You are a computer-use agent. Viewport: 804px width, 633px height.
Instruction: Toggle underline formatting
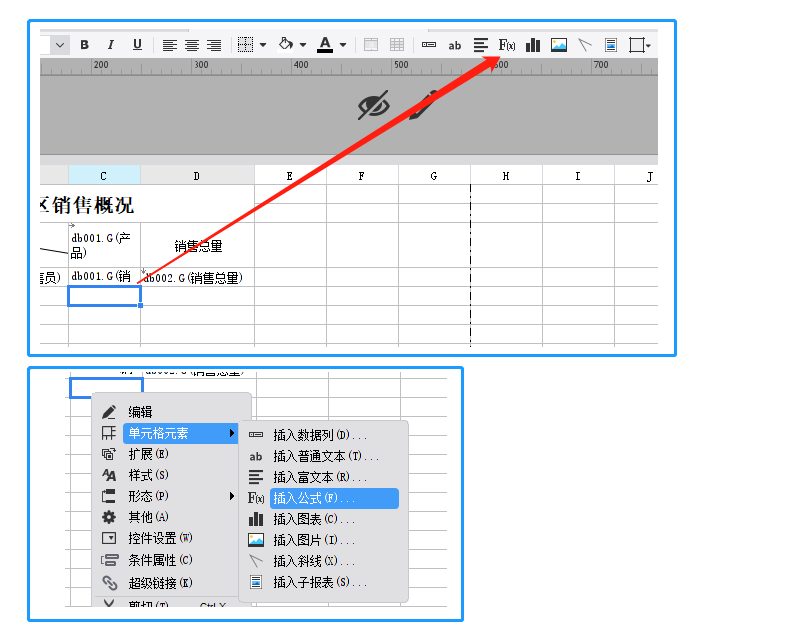[136, 44]
